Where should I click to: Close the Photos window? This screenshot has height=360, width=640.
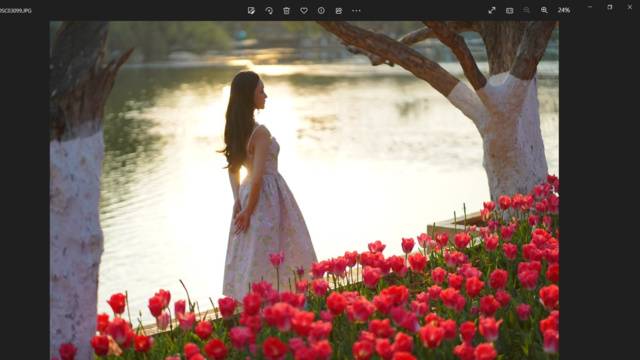point(630,7)
